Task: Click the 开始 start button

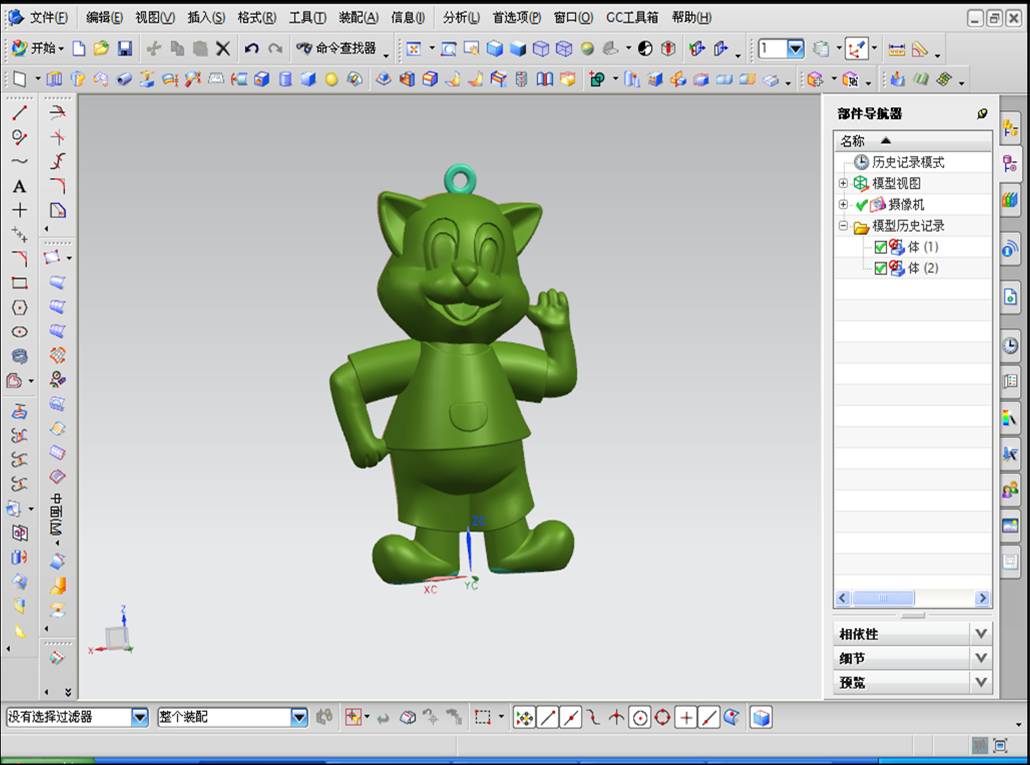Action: point(38,48)
